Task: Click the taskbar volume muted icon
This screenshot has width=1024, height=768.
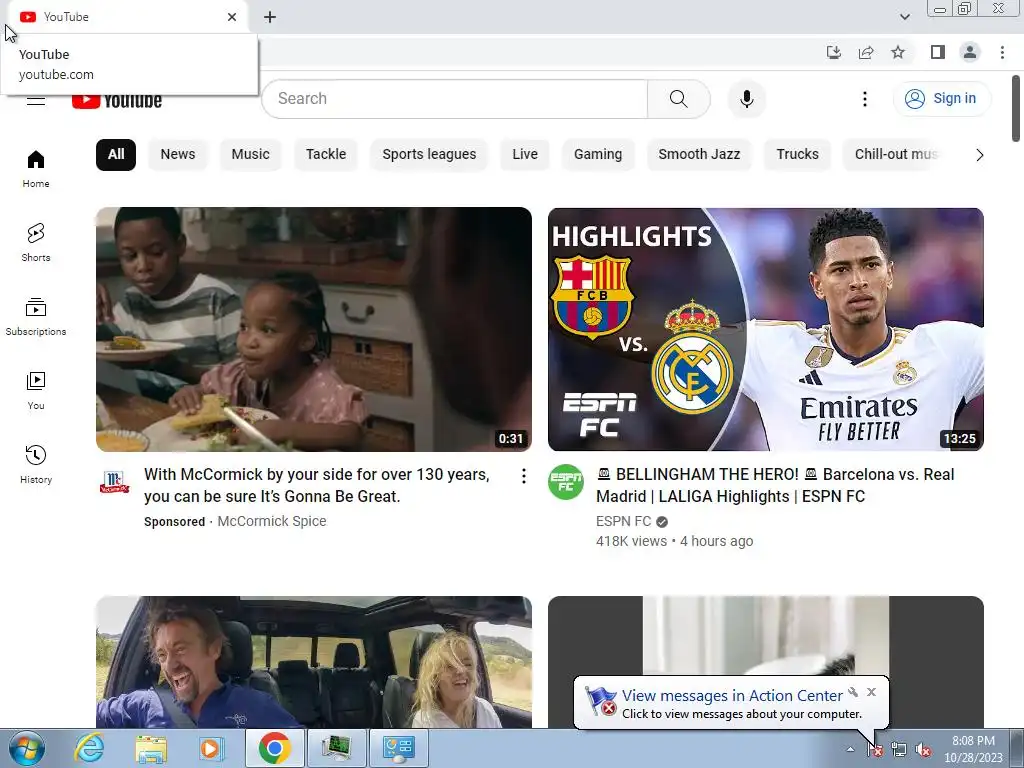Action: coord(923,750)
